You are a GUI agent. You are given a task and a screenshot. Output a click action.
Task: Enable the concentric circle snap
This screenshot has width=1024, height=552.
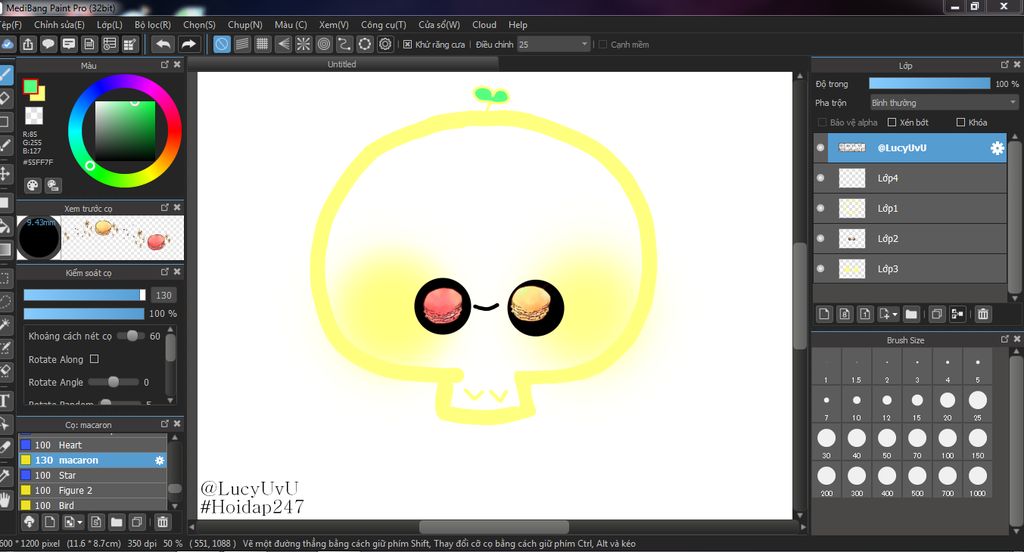click(x=324, y=44)
